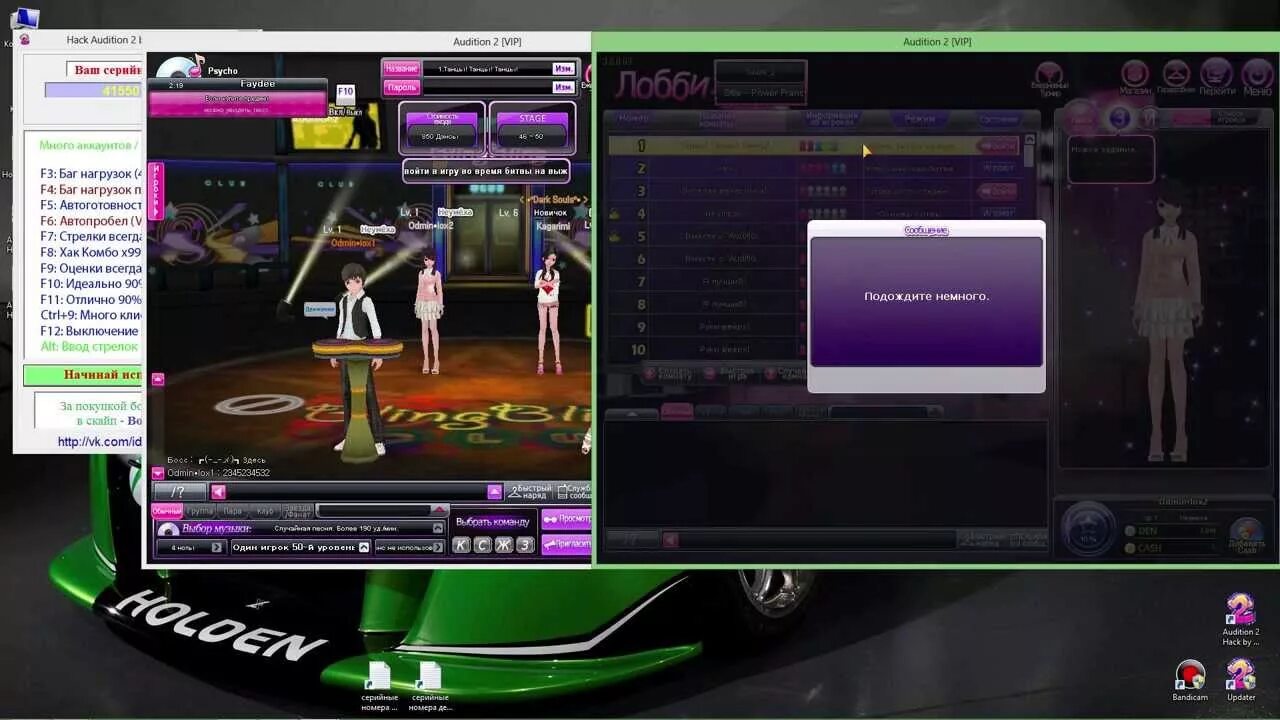Select team button З
1280x720 pixels.
coord(525,545)
